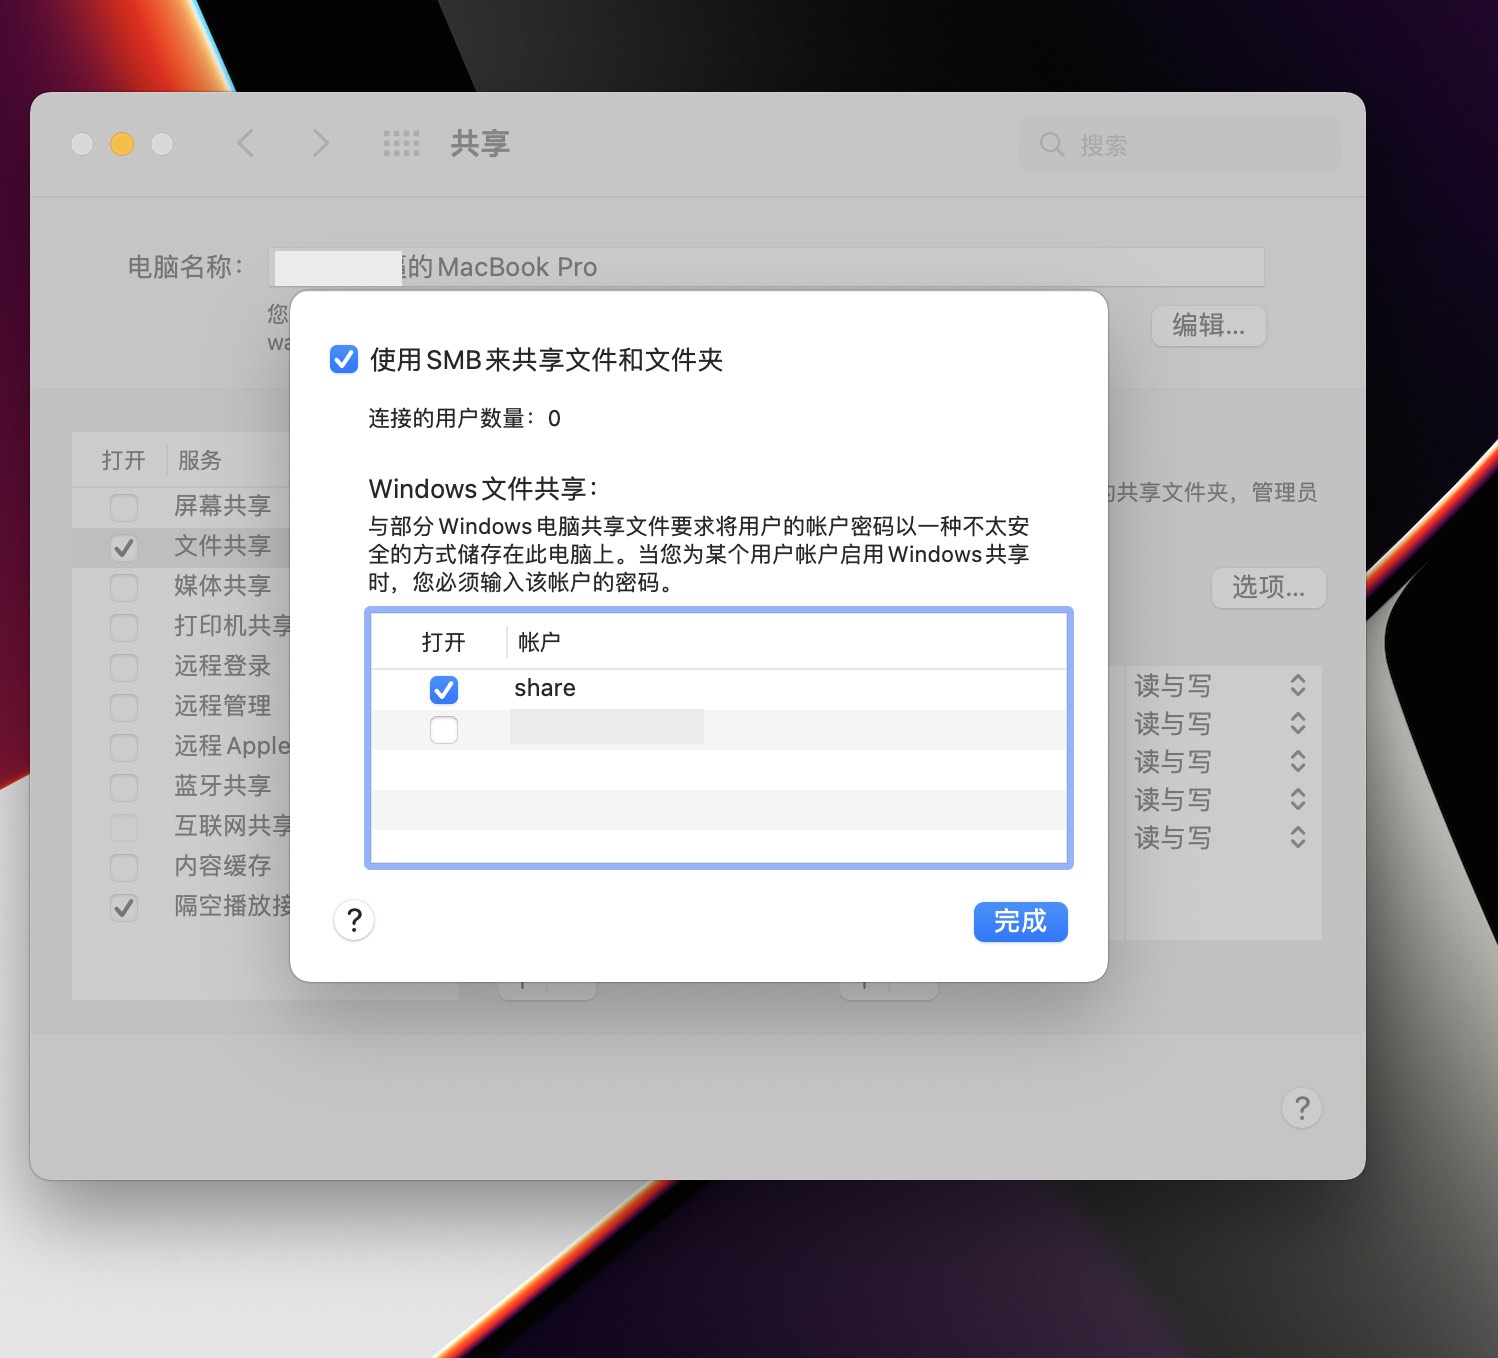
Task: Uncheck SMB file and folder sharing
Action: 344,359
